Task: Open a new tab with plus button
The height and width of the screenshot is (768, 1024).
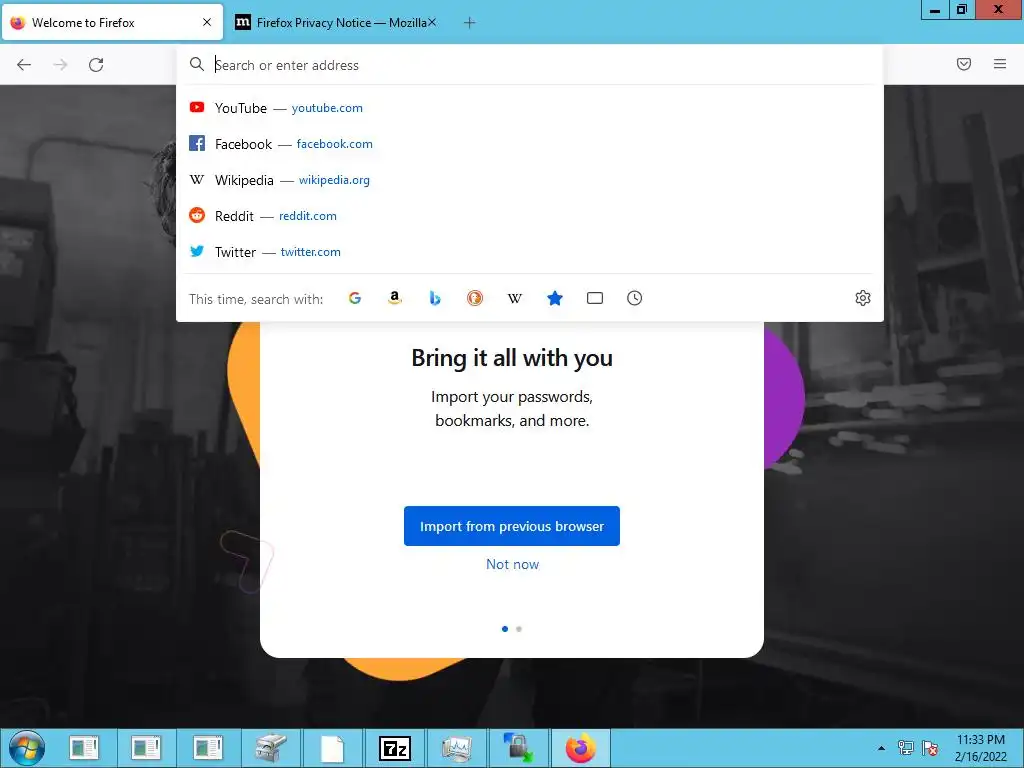Action: tap(469, 23)
